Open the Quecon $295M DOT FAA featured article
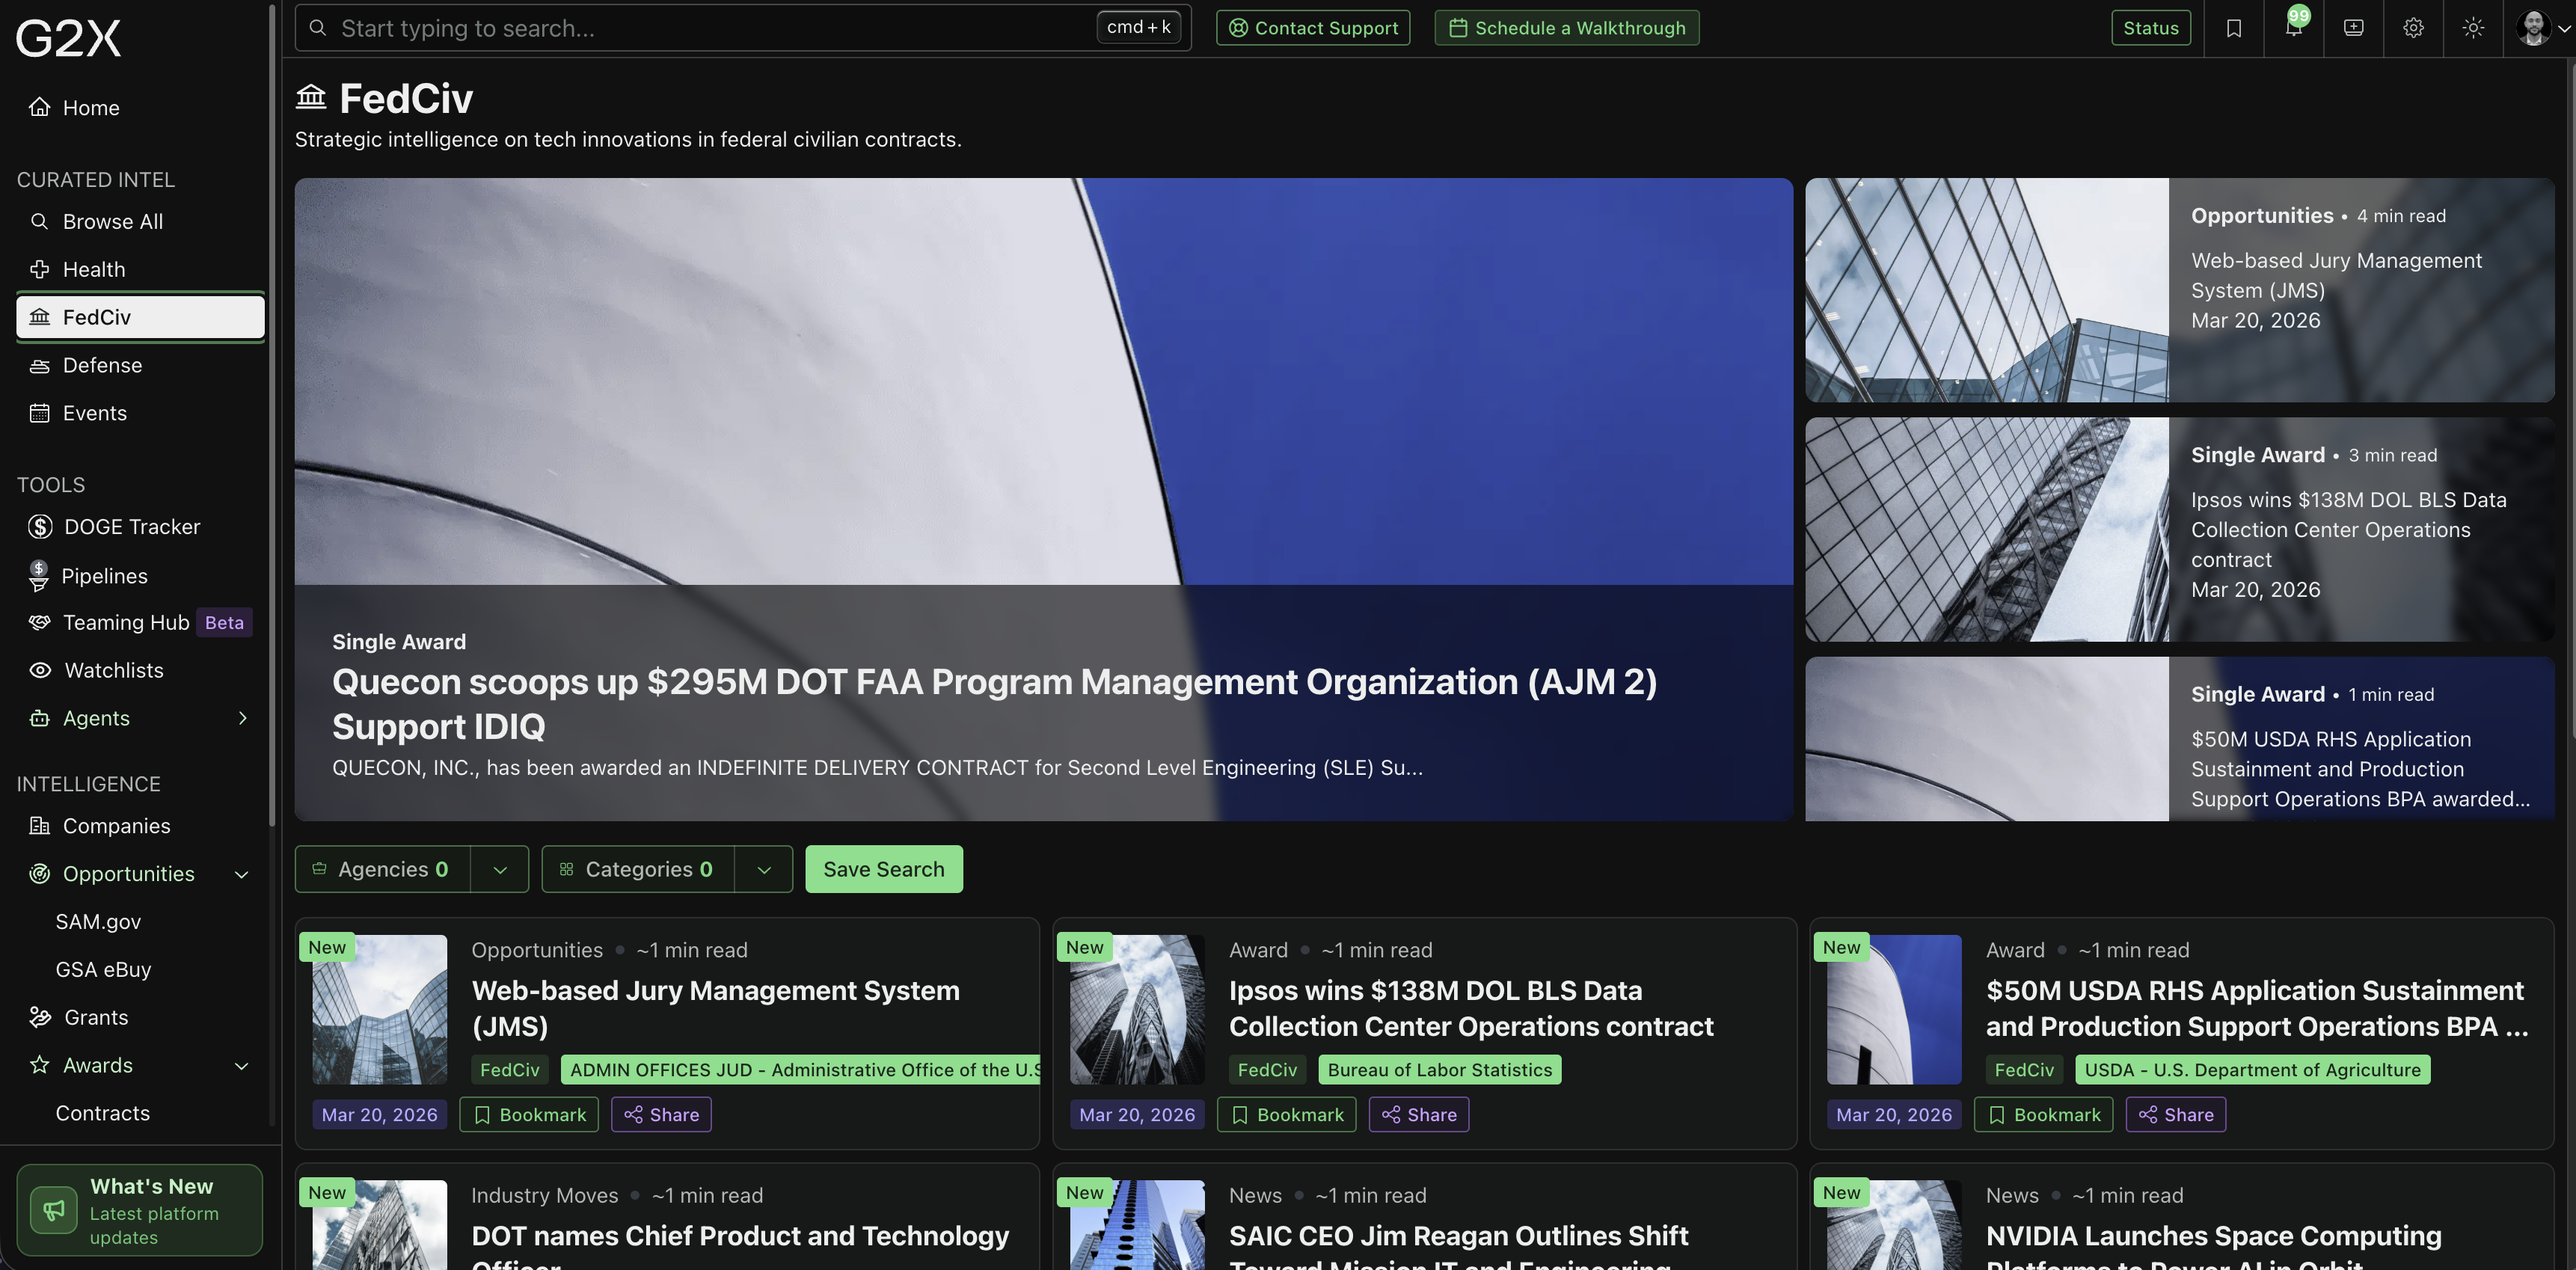The height and width of the screenshot is (1270, 2576). pos(1043,500)
